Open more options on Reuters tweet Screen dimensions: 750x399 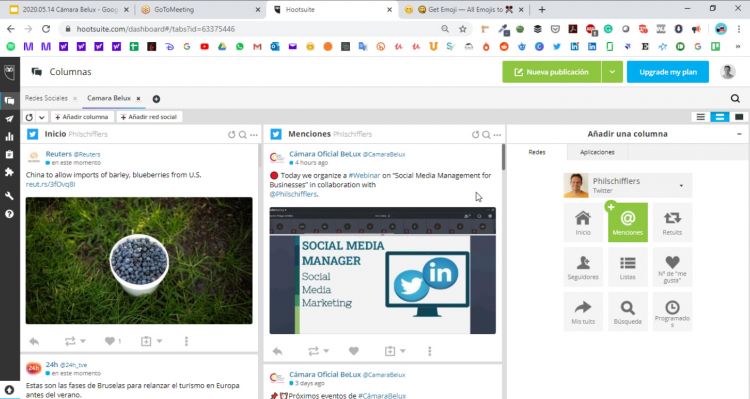[186, 341]
